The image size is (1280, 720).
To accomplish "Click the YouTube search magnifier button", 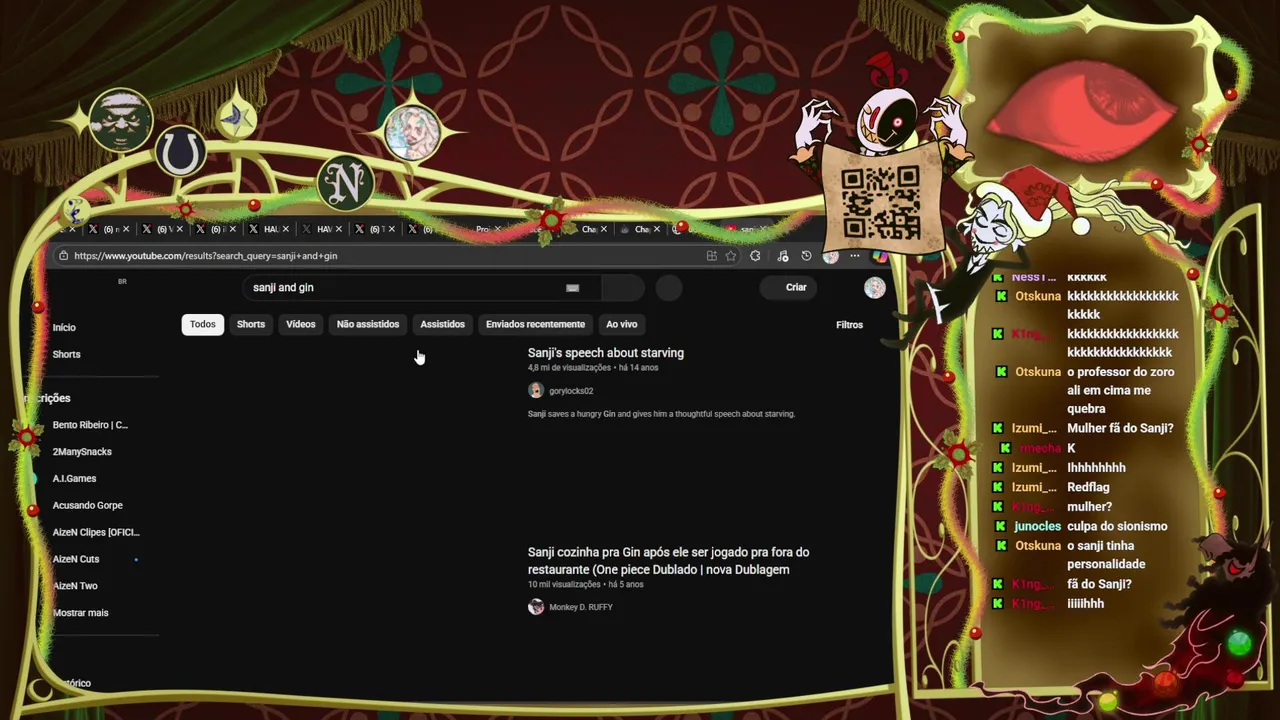I will point(622,288).
